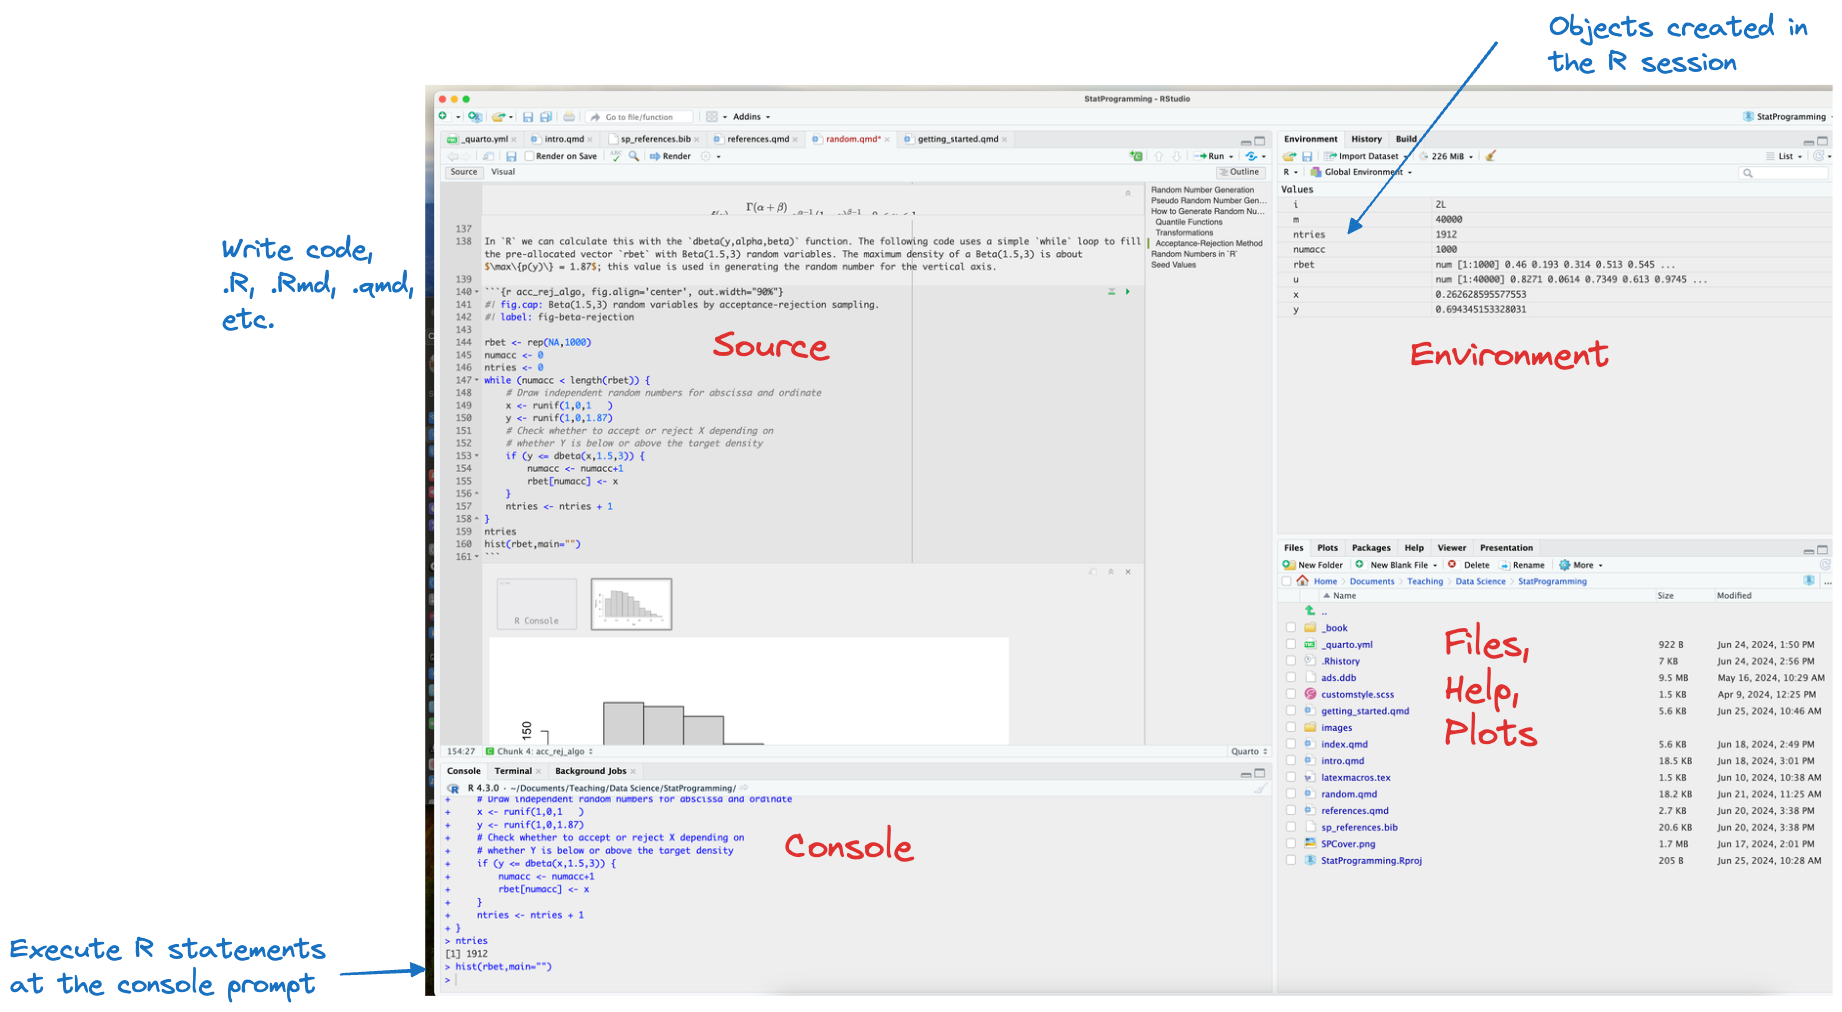Go to the previous chunk (up arrow)

click(x=1159, y=156)
